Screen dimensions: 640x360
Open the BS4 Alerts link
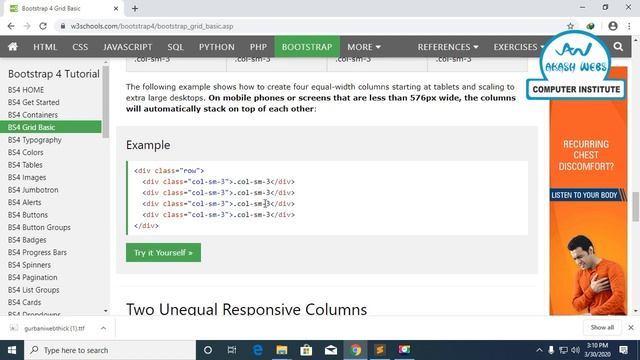click(x=24, y=202)
